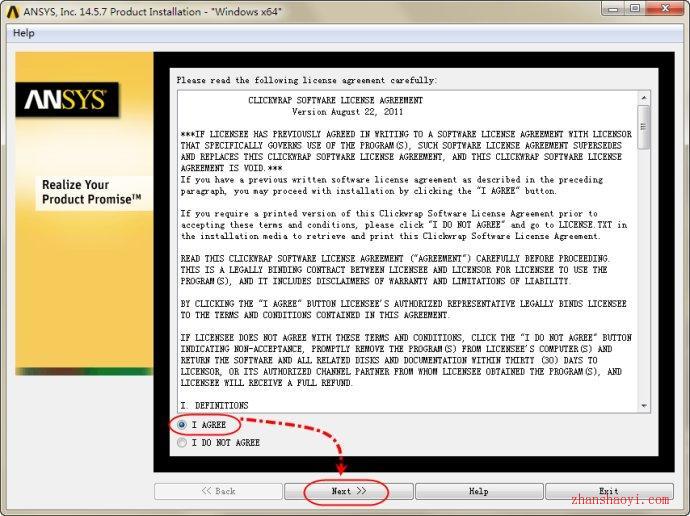Screen dimensions: 690x516
Task: Click the 'Version August 22, 2011' line
Action: pos(347,112)
